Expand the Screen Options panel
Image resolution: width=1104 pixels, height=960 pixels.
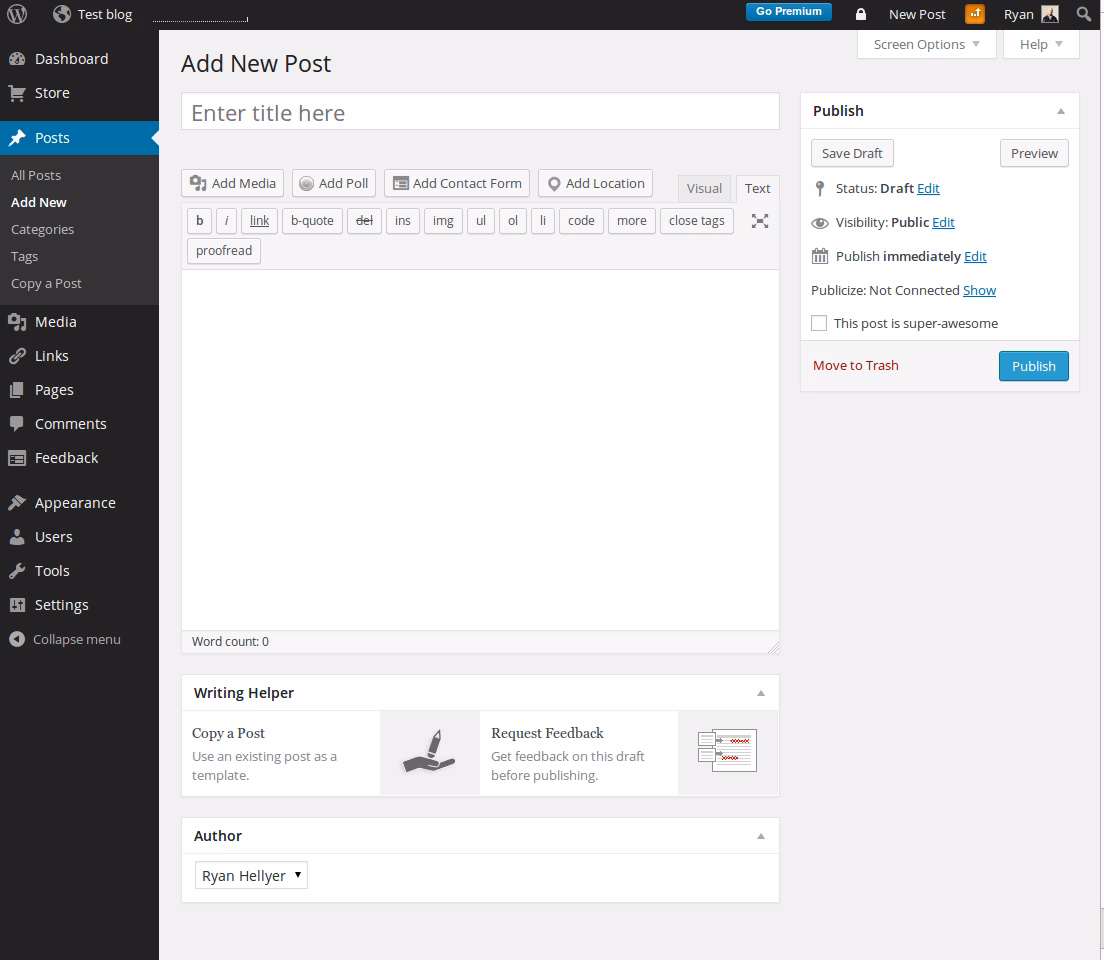pos(927,44)
